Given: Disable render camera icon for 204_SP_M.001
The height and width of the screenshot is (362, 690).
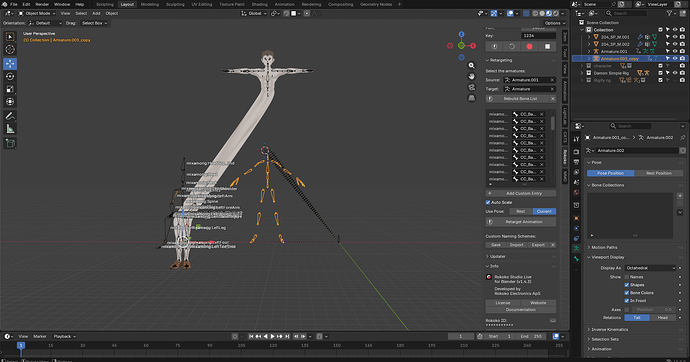Looking at the screenshot, I should click(x=682, y=37).
